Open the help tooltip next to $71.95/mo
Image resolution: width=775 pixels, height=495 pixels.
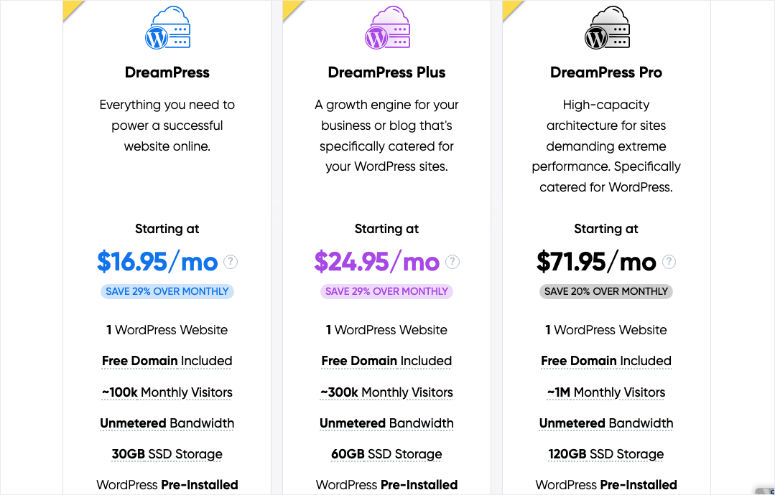tap(669, 262)
